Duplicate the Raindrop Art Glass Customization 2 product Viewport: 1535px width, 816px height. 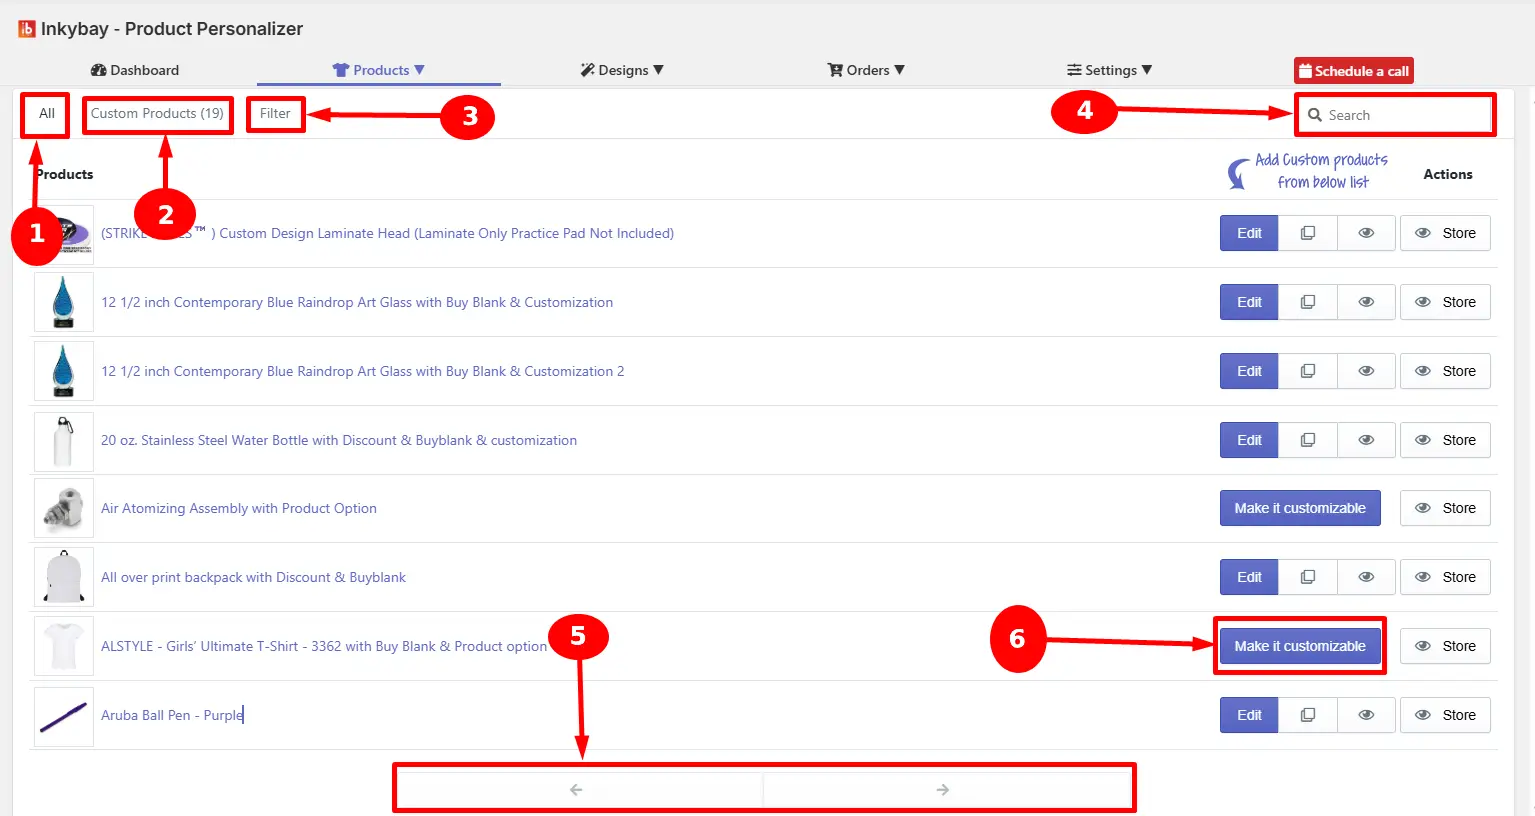pyautogui.click(x=1307, y=371)
